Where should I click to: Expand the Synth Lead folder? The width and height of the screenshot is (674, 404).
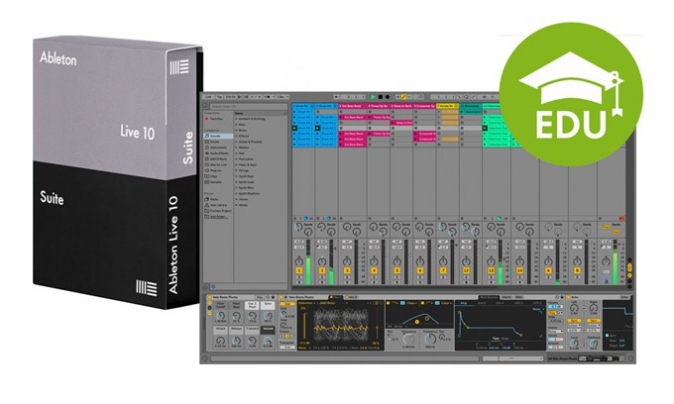245,182
